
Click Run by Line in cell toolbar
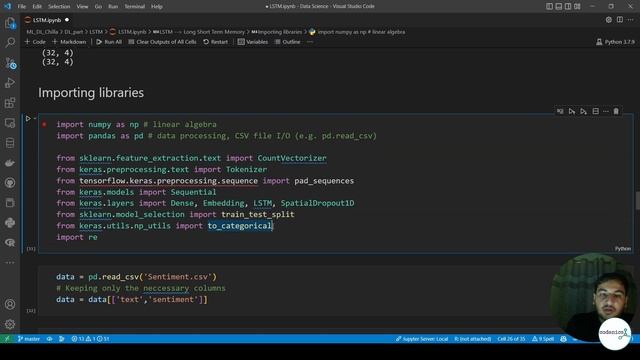[x=560, y=111]
